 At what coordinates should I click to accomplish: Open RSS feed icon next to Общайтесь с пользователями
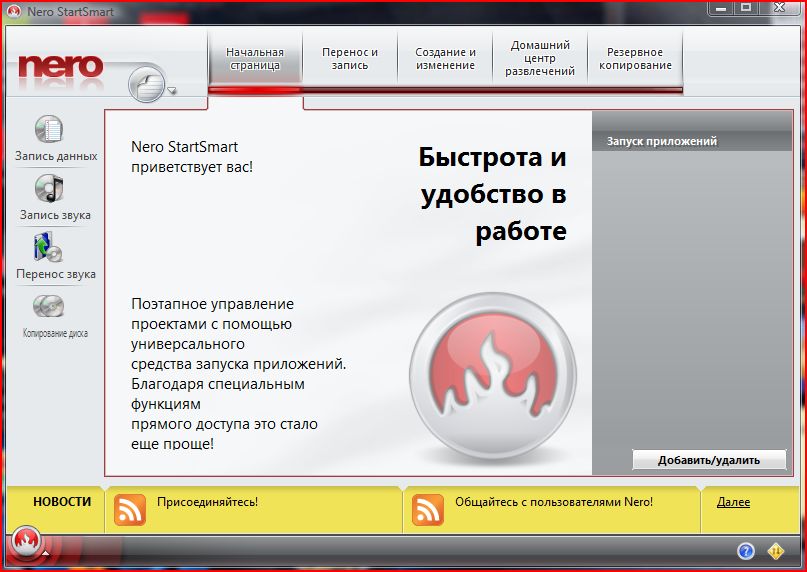click(x=428, y=510)
